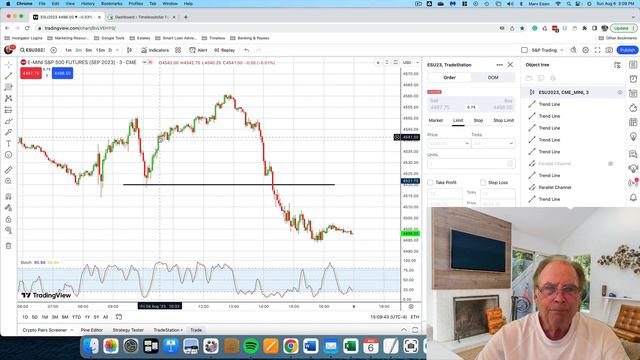Click the go to date calendar icon
The image size is (640, 360).
[x=119, y=317]
